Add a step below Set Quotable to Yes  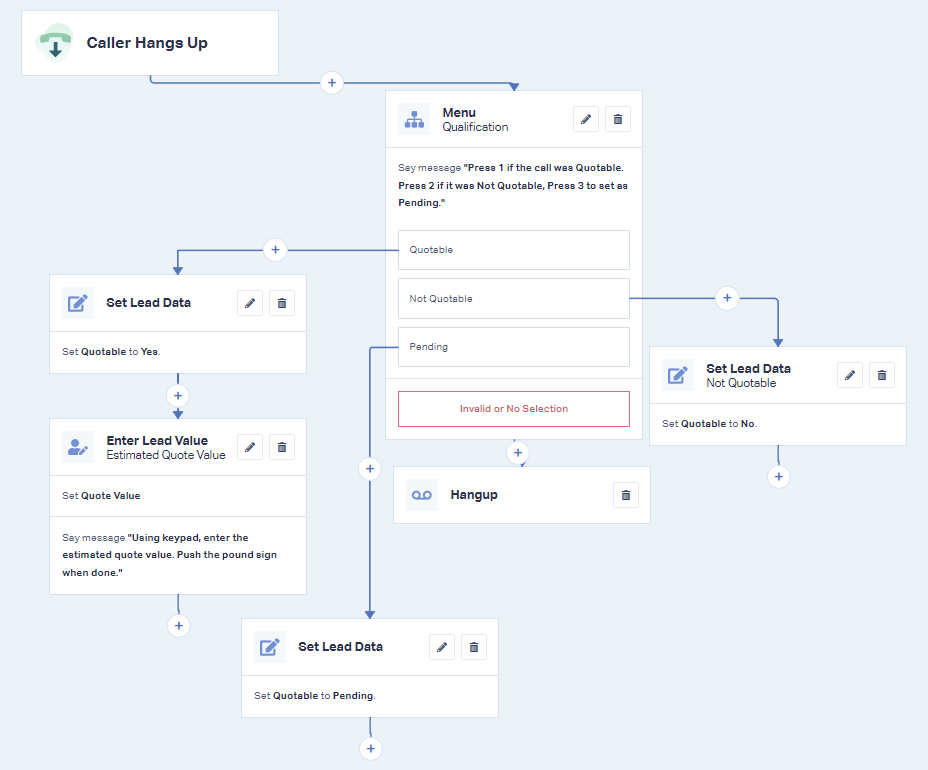click(x=178, y=395)
